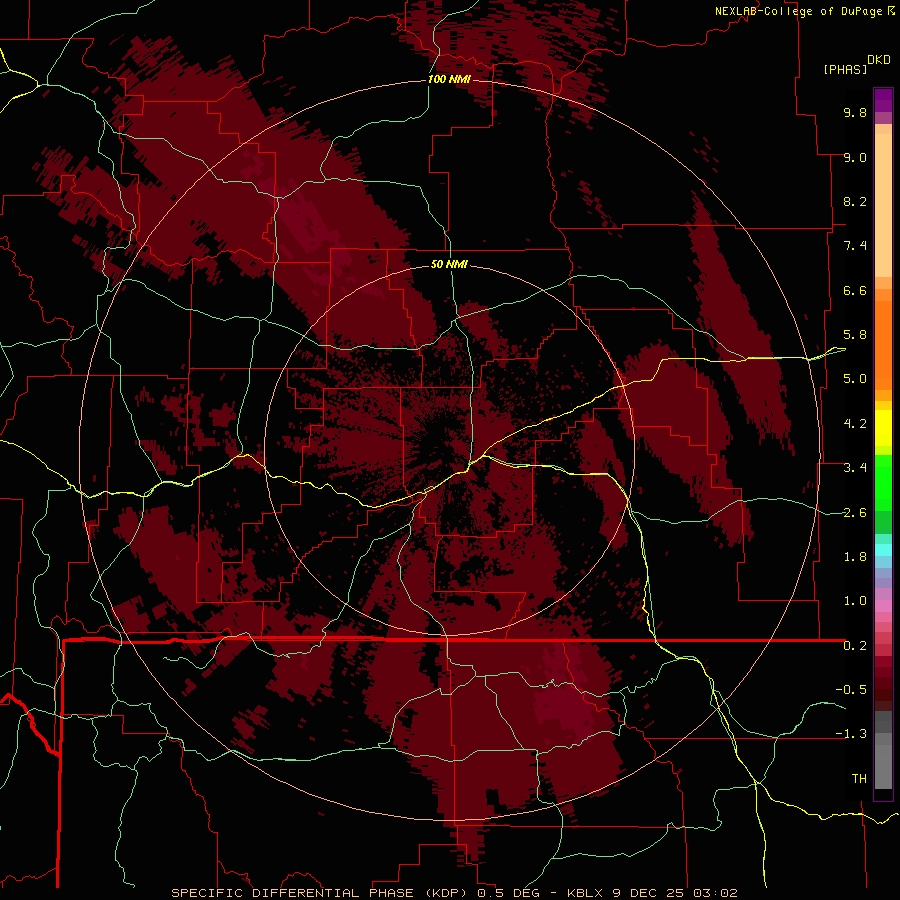The height and width of the screenshot is (900, 900).
Task: Click the radar site center of range rings
Action: 449,451
